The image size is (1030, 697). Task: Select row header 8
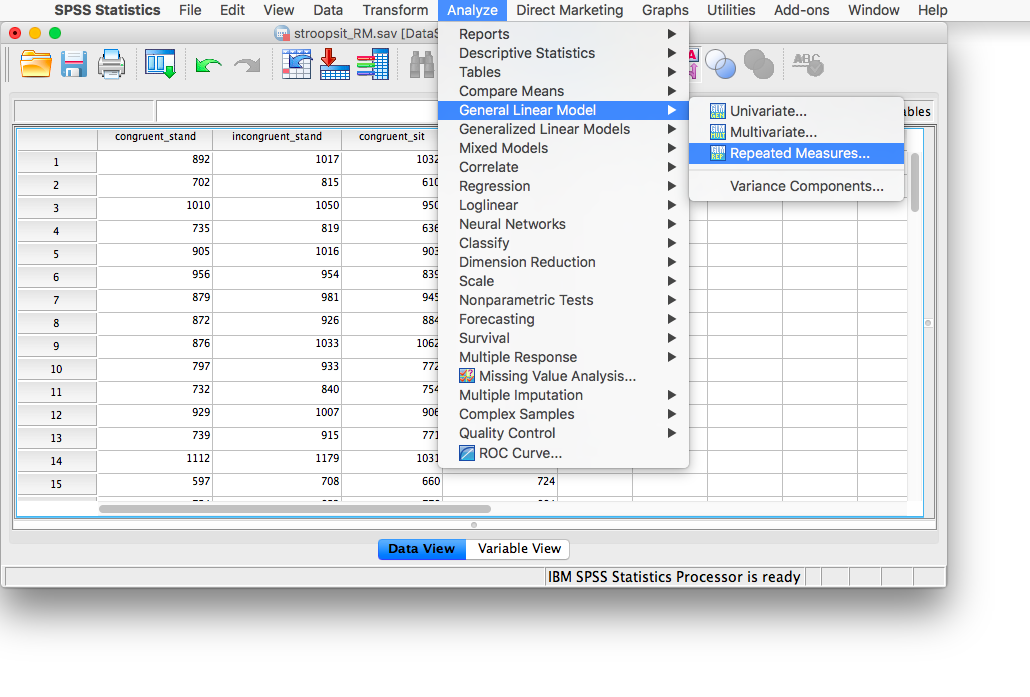56,323
